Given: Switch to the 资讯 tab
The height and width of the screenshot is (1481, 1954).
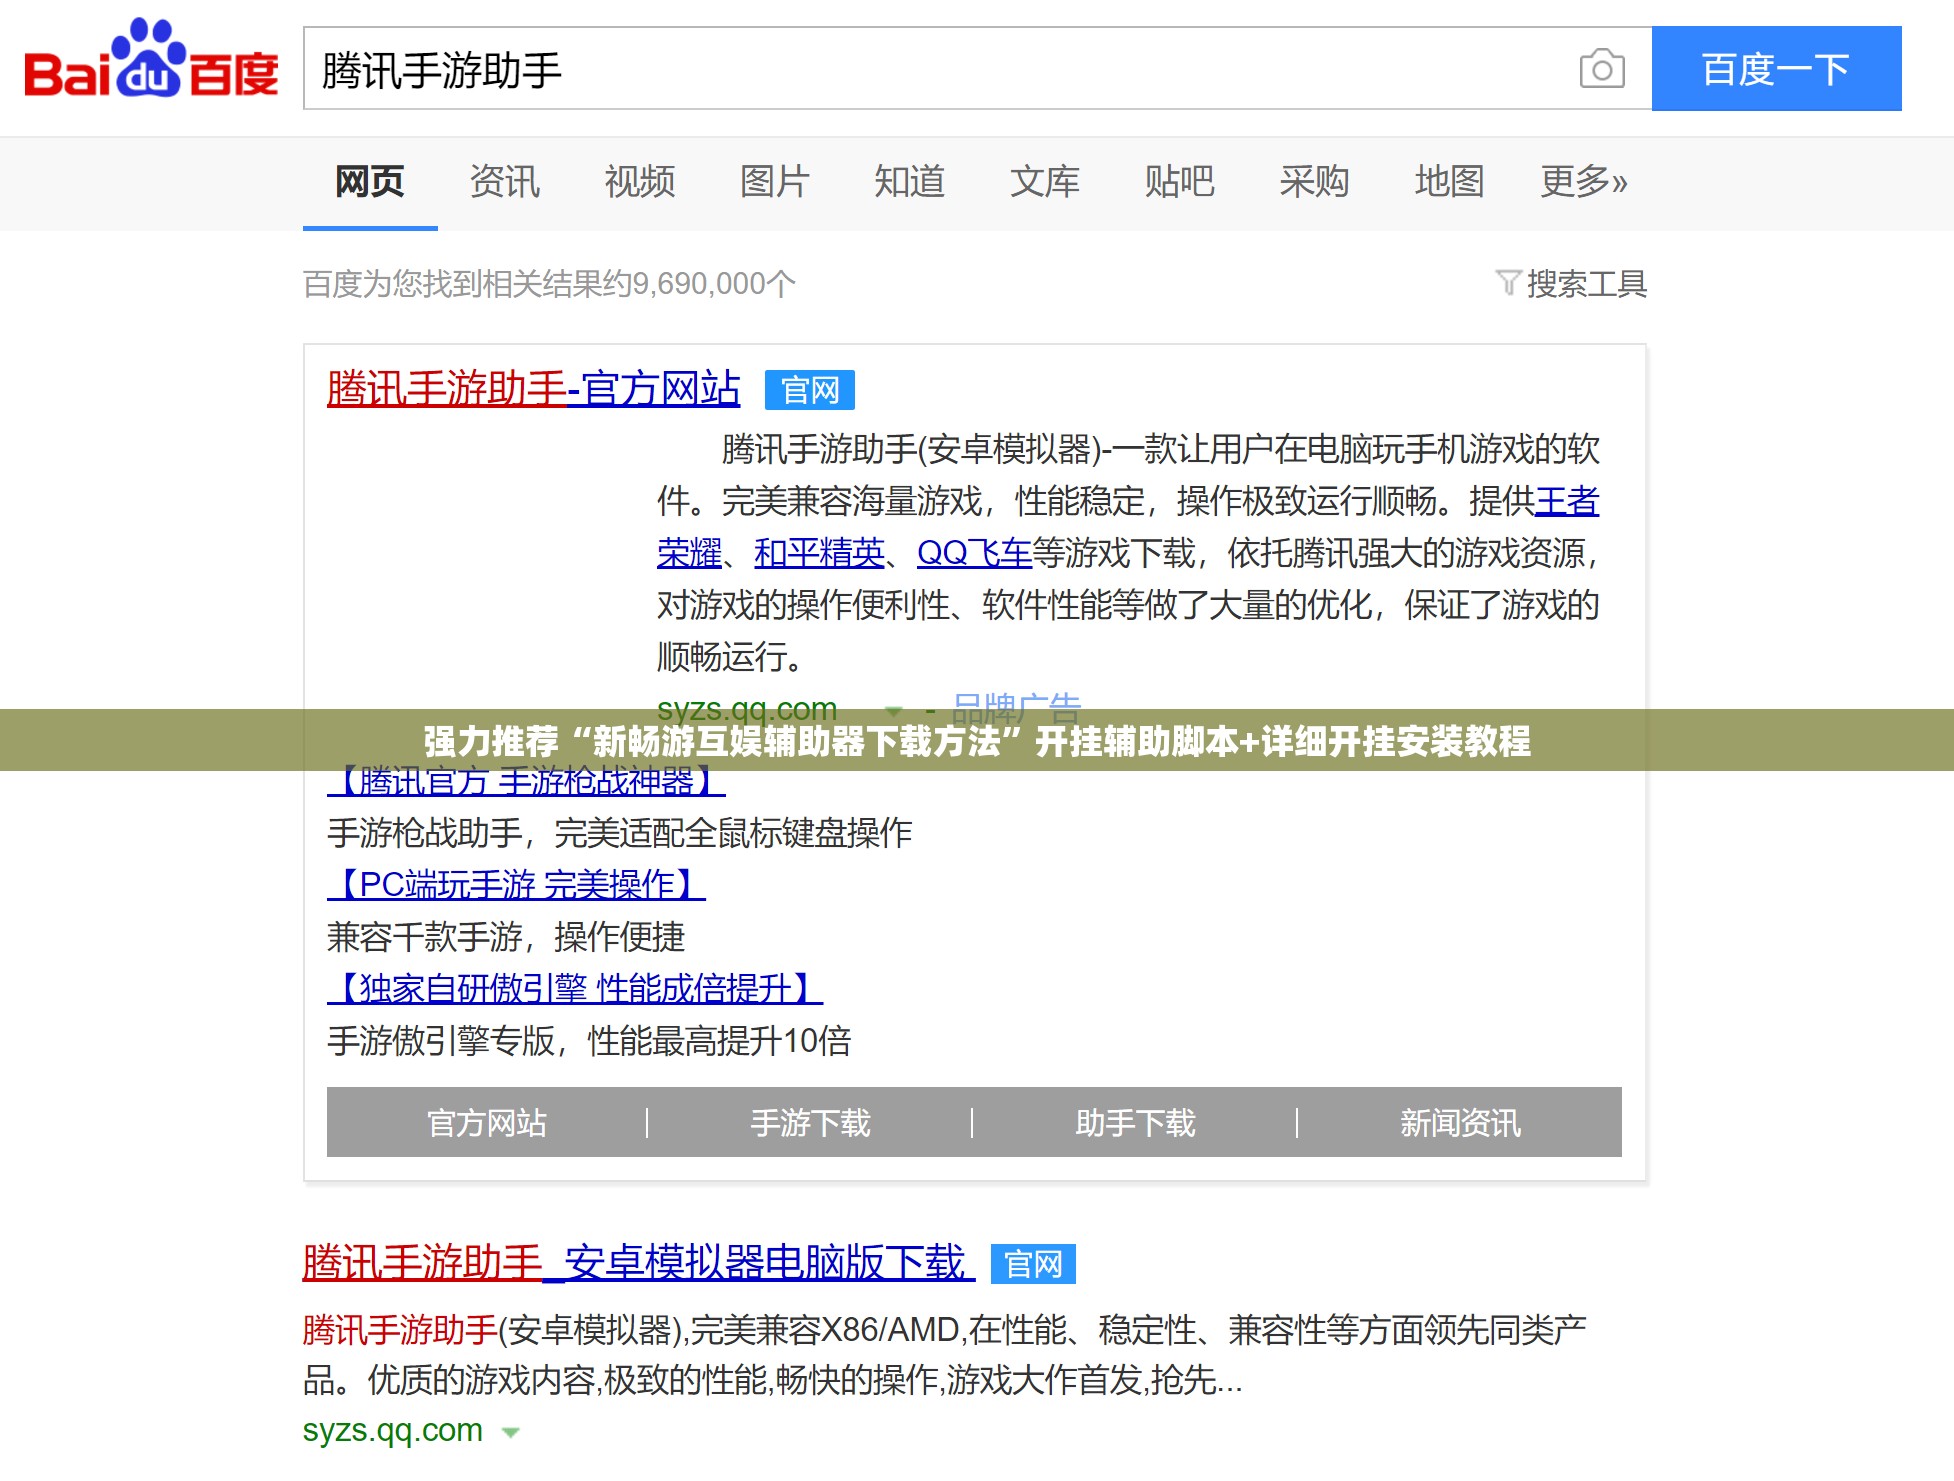Looking at the screenshot, I should pyautogui.click(x=505, y=182).
